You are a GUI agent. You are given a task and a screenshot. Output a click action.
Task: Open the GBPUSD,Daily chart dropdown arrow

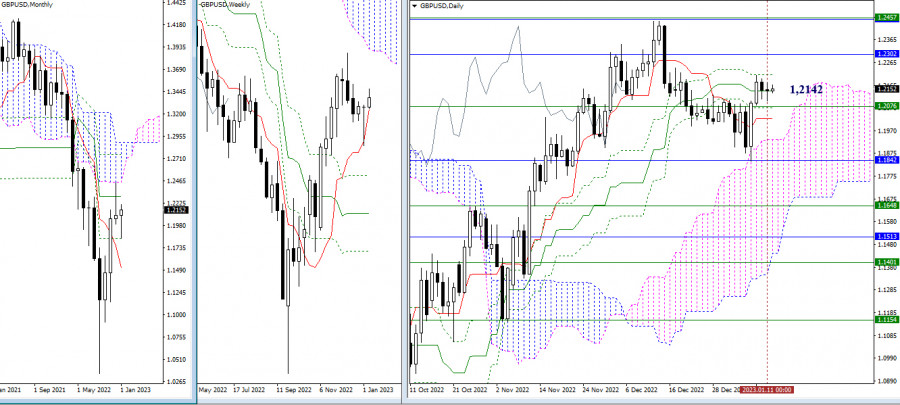point(415,6)
